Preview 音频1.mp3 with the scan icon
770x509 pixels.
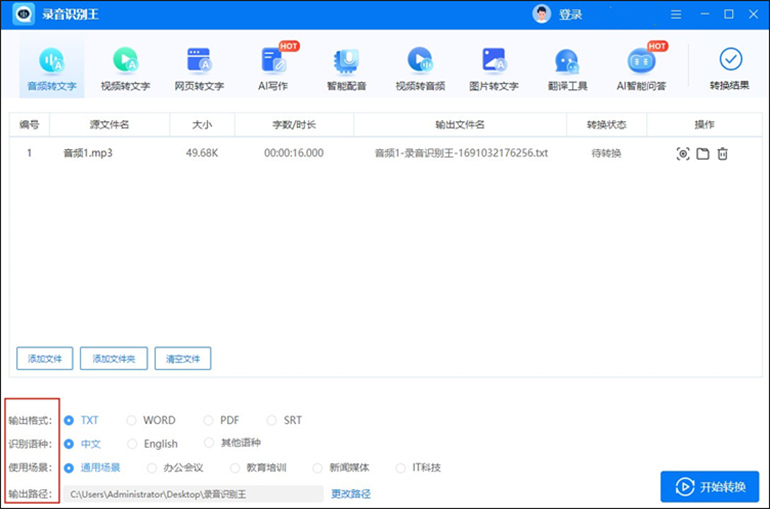pos(683,154)
